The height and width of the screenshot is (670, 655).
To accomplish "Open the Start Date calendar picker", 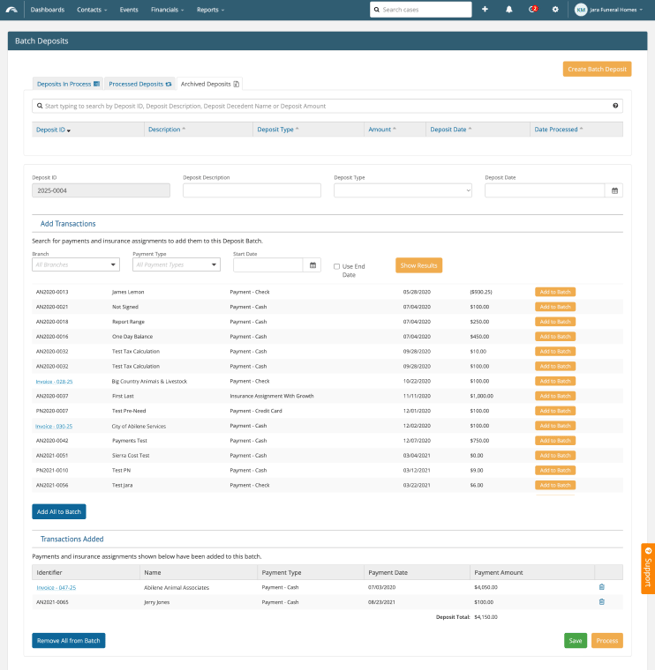I will point(313,265).
